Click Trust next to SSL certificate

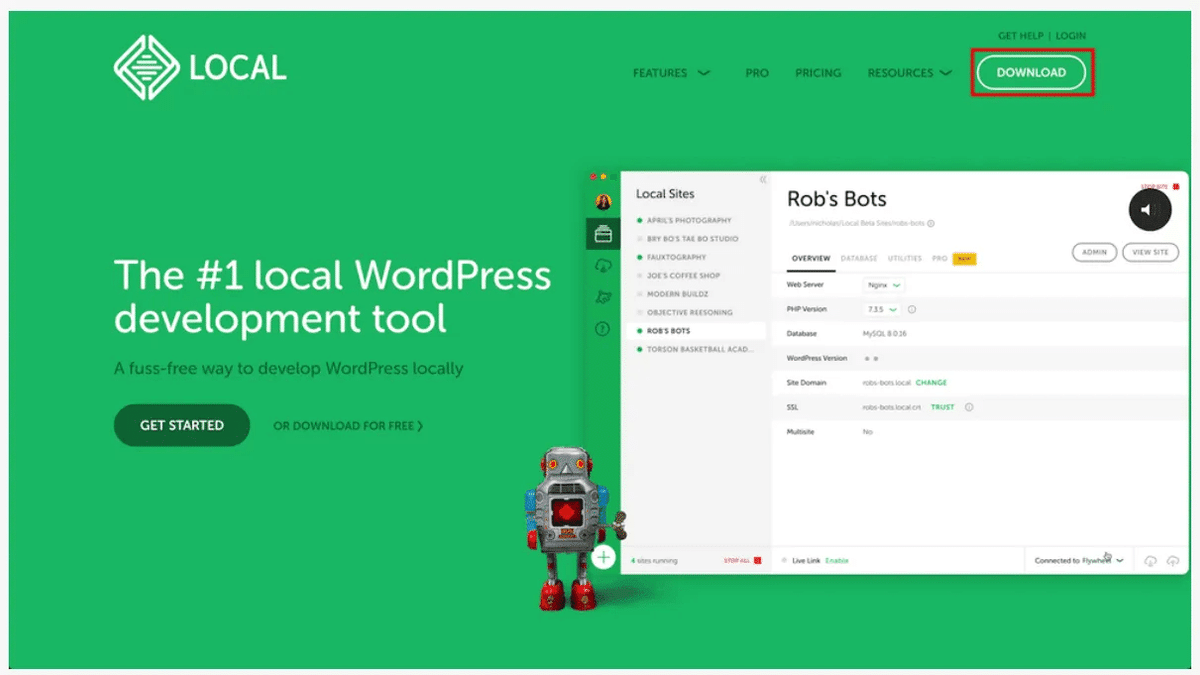click(943, 407)
